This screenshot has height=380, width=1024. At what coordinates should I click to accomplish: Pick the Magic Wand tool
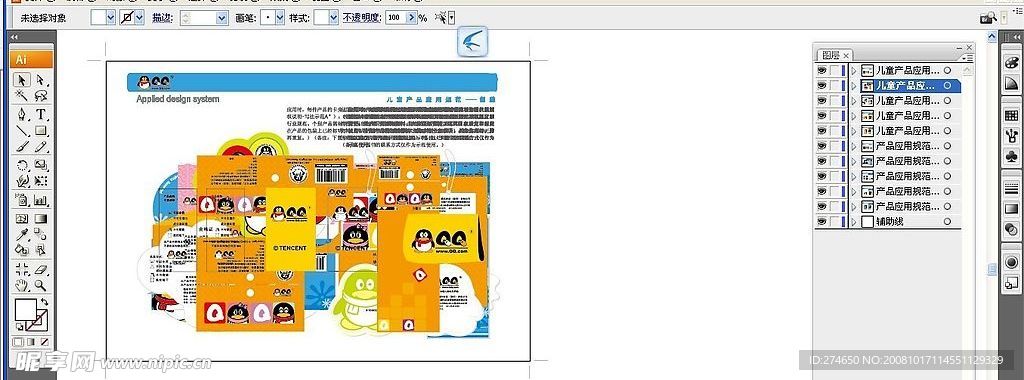pyautogui.click(x=22, y=96)
